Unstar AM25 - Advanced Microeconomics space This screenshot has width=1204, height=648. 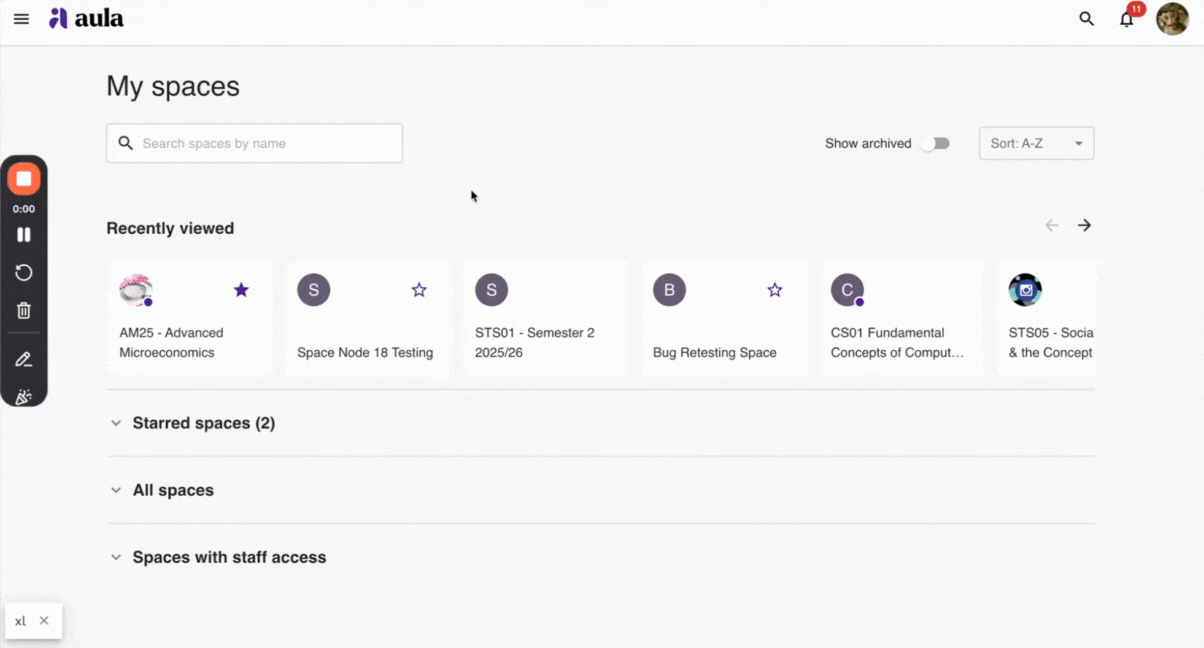click(x=241, y=290)
